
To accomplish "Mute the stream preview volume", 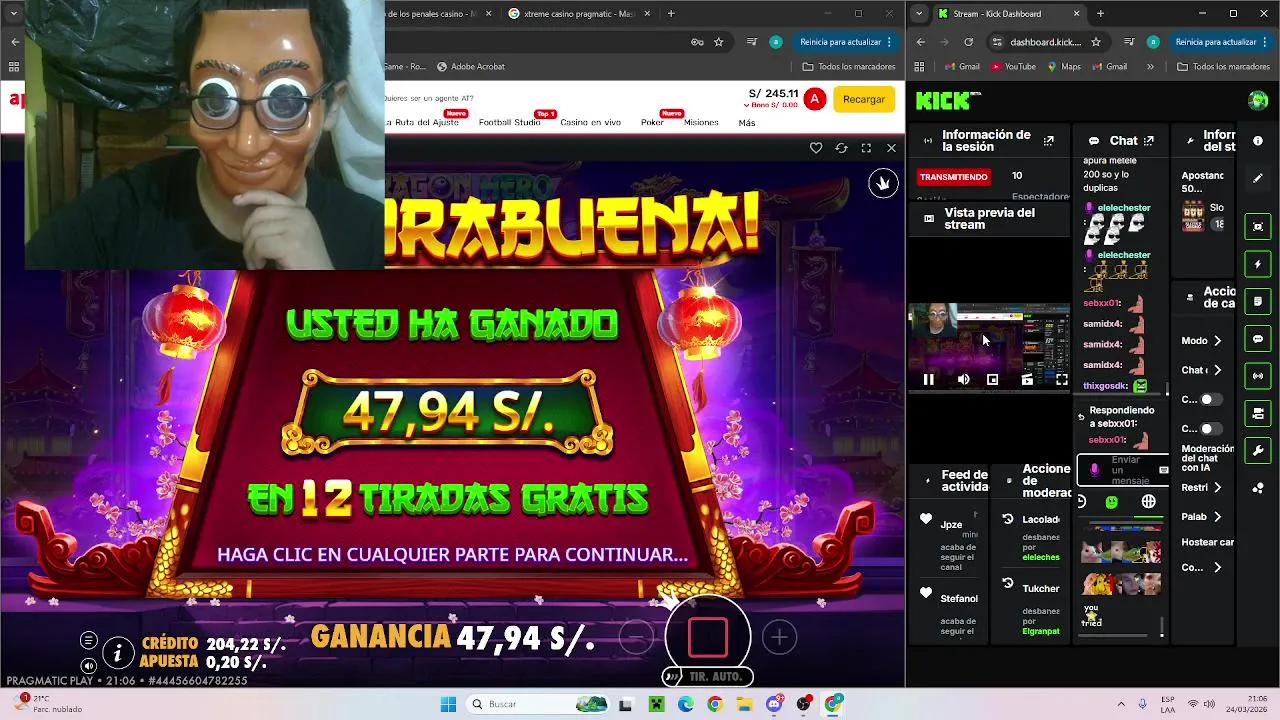I will tap(963, 379).
